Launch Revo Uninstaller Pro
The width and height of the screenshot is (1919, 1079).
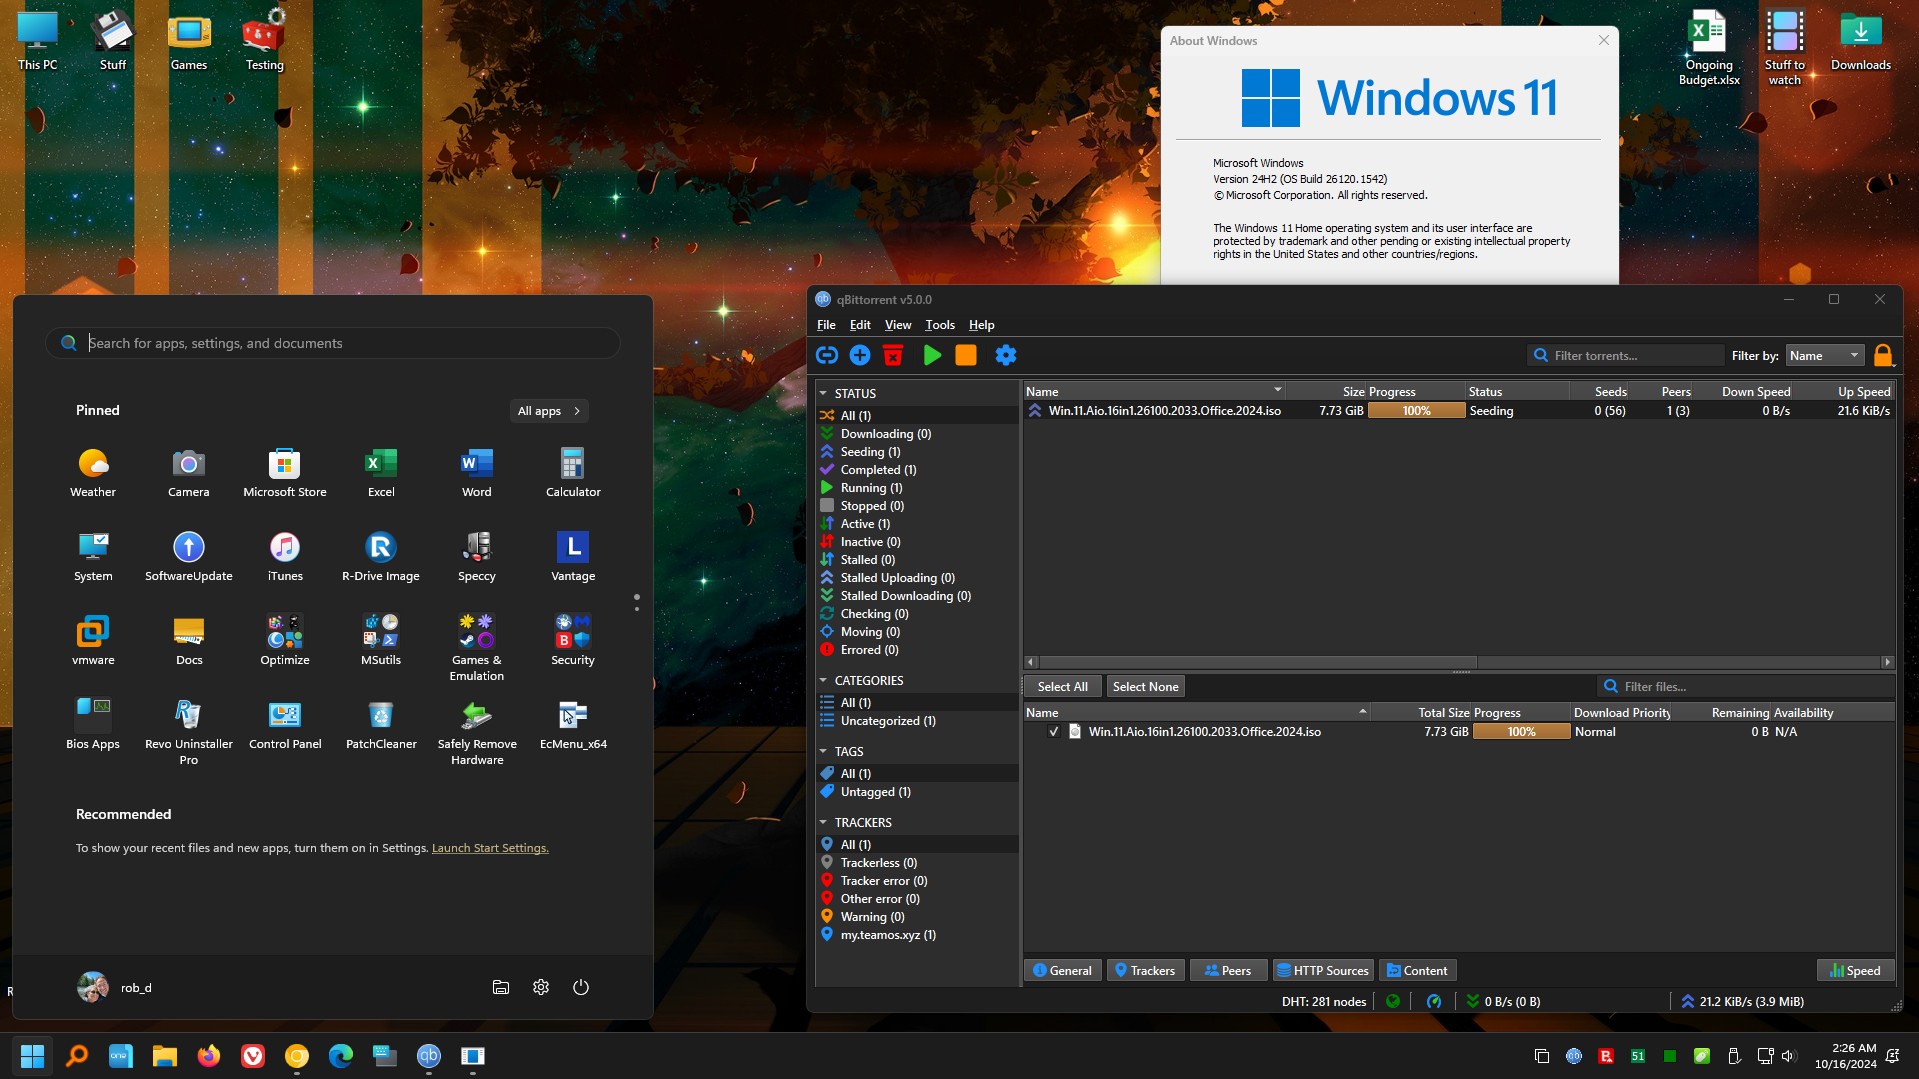click(189, 731)
